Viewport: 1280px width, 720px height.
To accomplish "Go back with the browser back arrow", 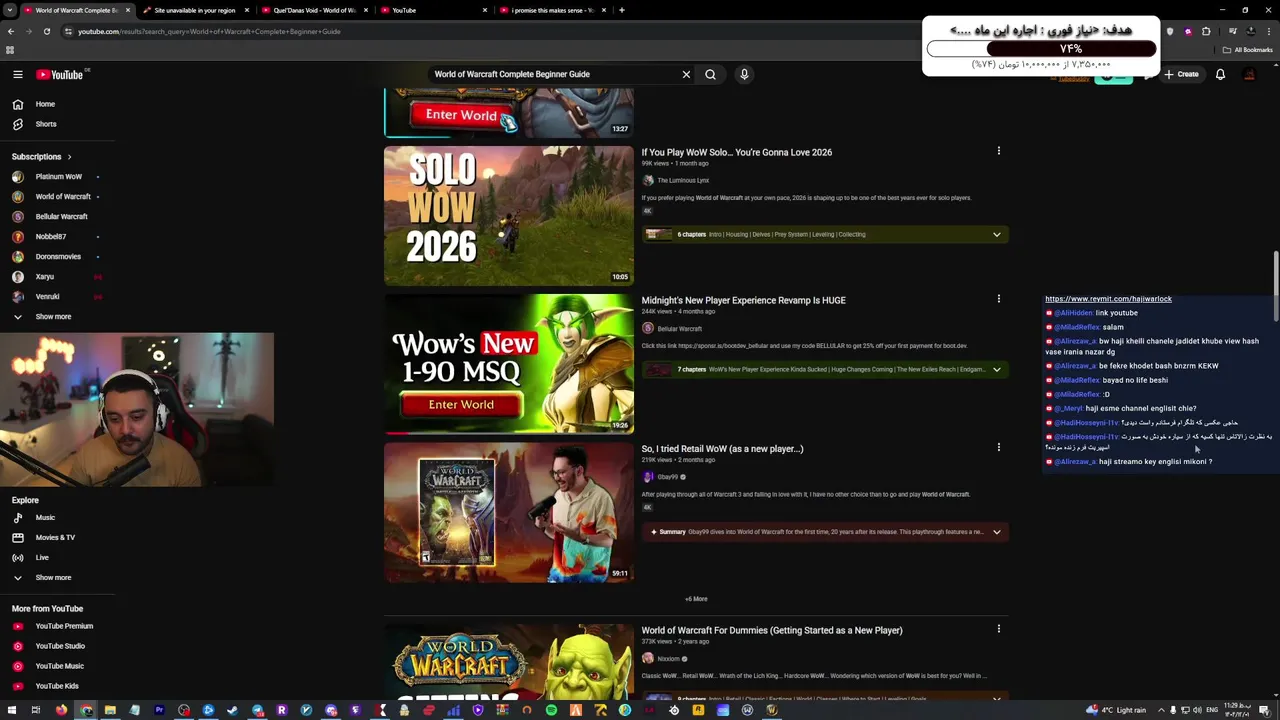I will point(11,31).
